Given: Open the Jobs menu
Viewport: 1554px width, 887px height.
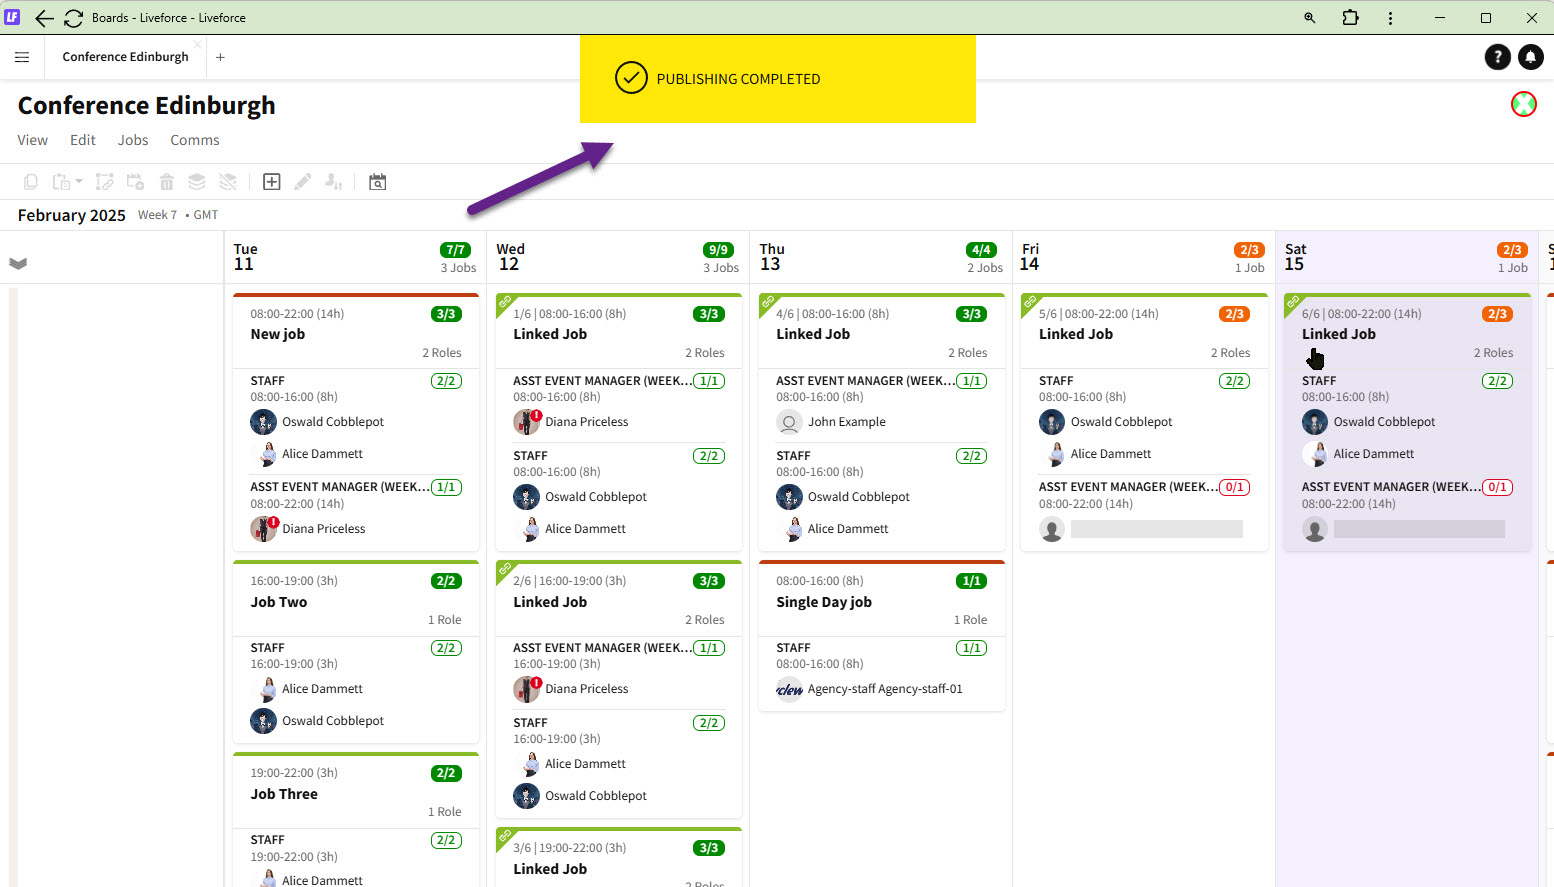Looking at the screenshot, I should pyautogui.click(x=133, y=141).
